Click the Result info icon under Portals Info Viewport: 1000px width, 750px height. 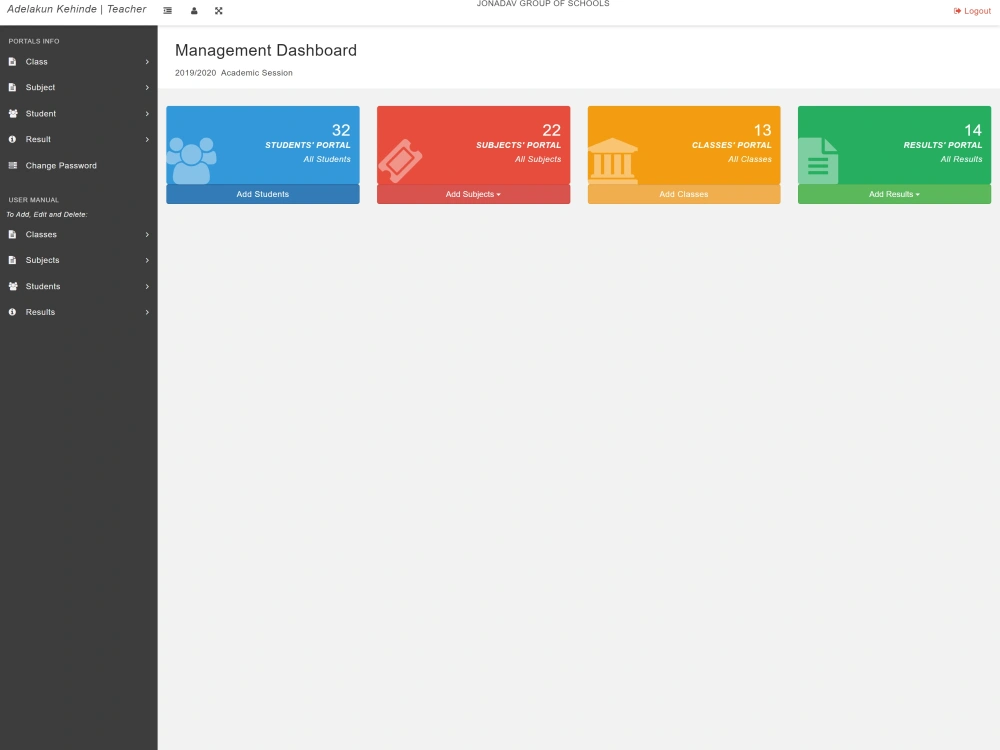[12, 139]
